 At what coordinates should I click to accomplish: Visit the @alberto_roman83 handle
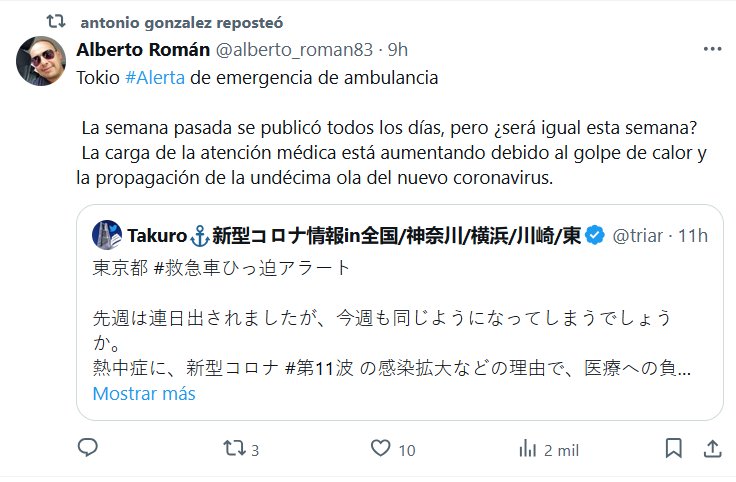pos(294,49)
